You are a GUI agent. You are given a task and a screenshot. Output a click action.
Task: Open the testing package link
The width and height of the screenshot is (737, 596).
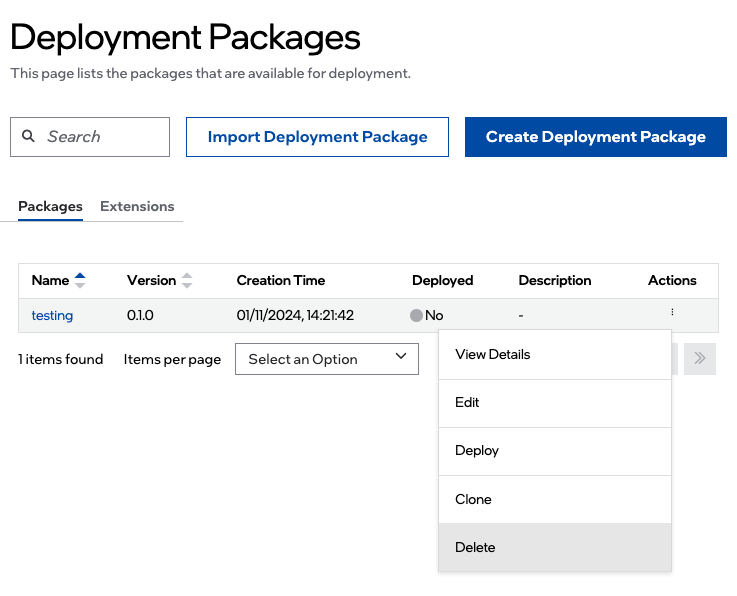(52, 315)
